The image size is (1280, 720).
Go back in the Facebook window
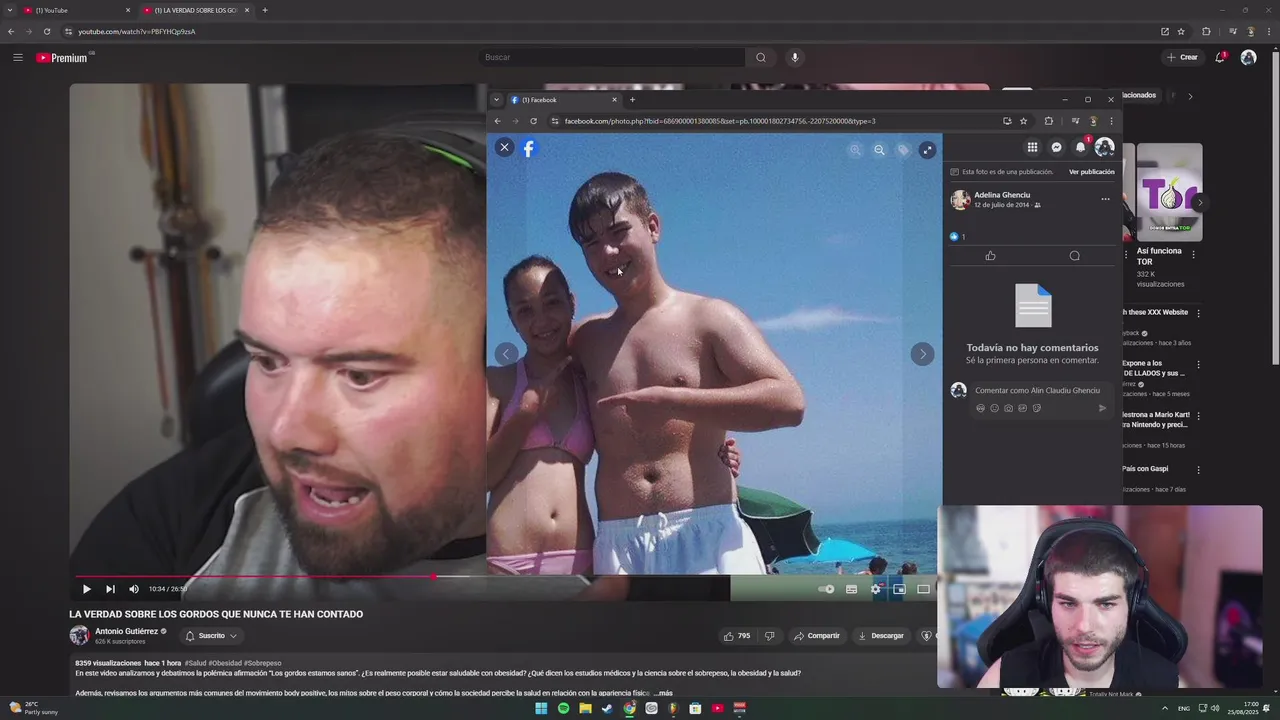coord(497,121)
